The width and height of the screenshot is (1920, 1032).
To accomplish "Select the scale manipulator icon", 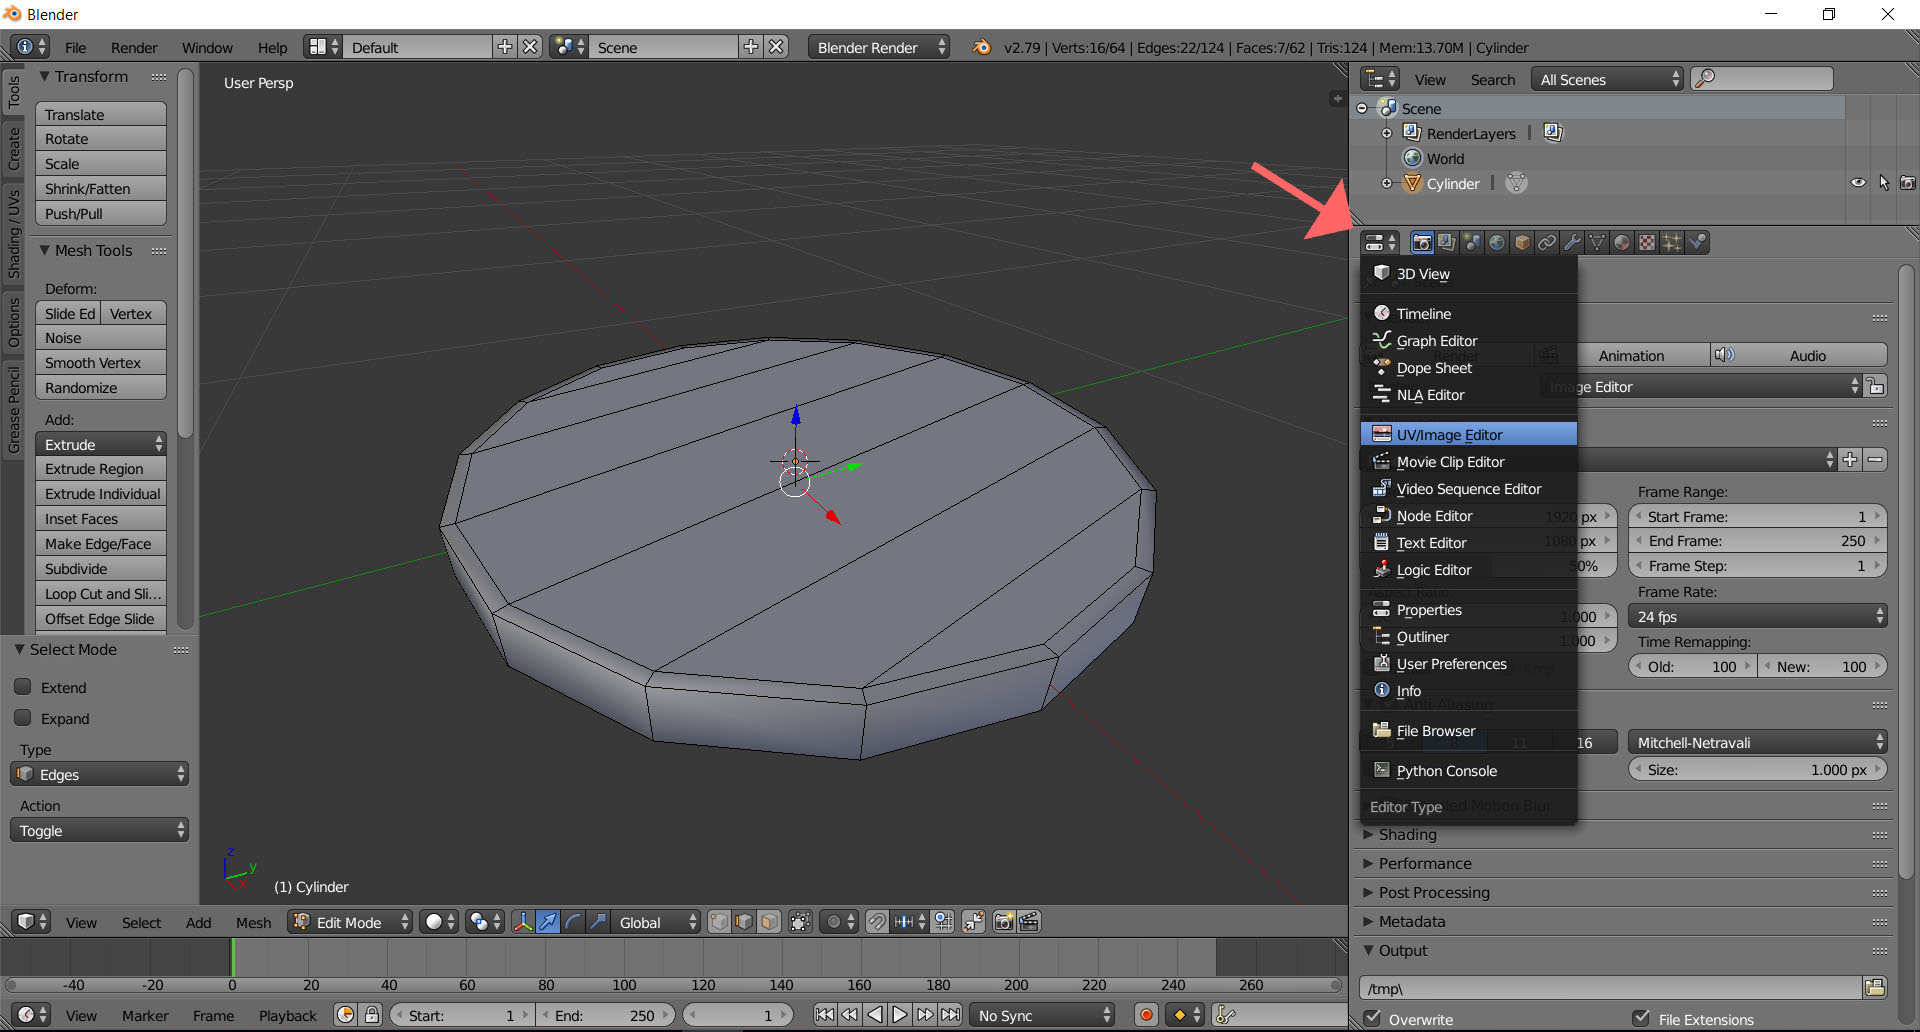I will tap(598, 922).
